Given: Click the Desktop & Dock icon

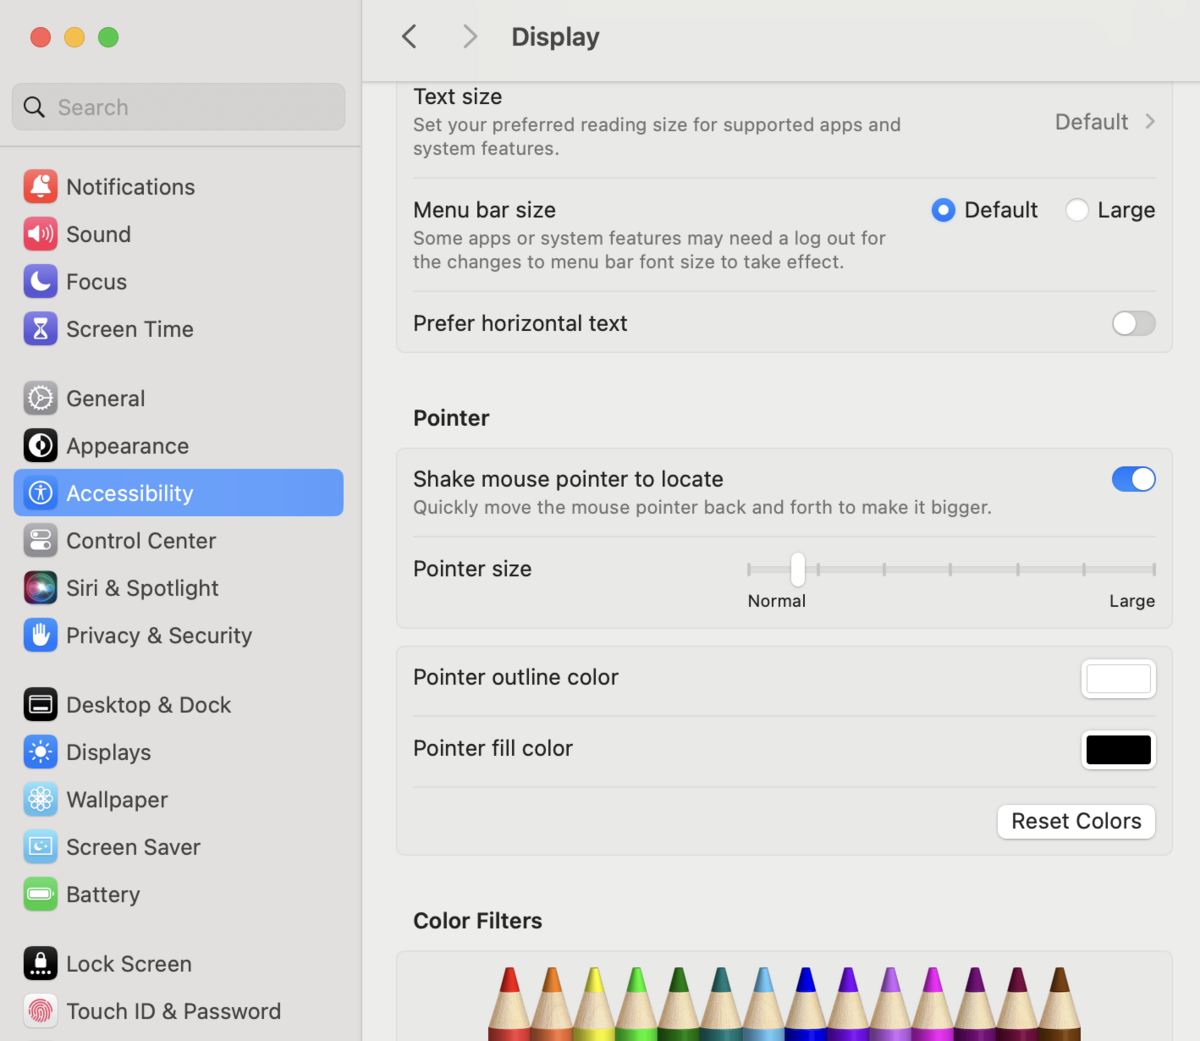Looking at the screenshot, I should pyautogui.click(x=40, y=705).
